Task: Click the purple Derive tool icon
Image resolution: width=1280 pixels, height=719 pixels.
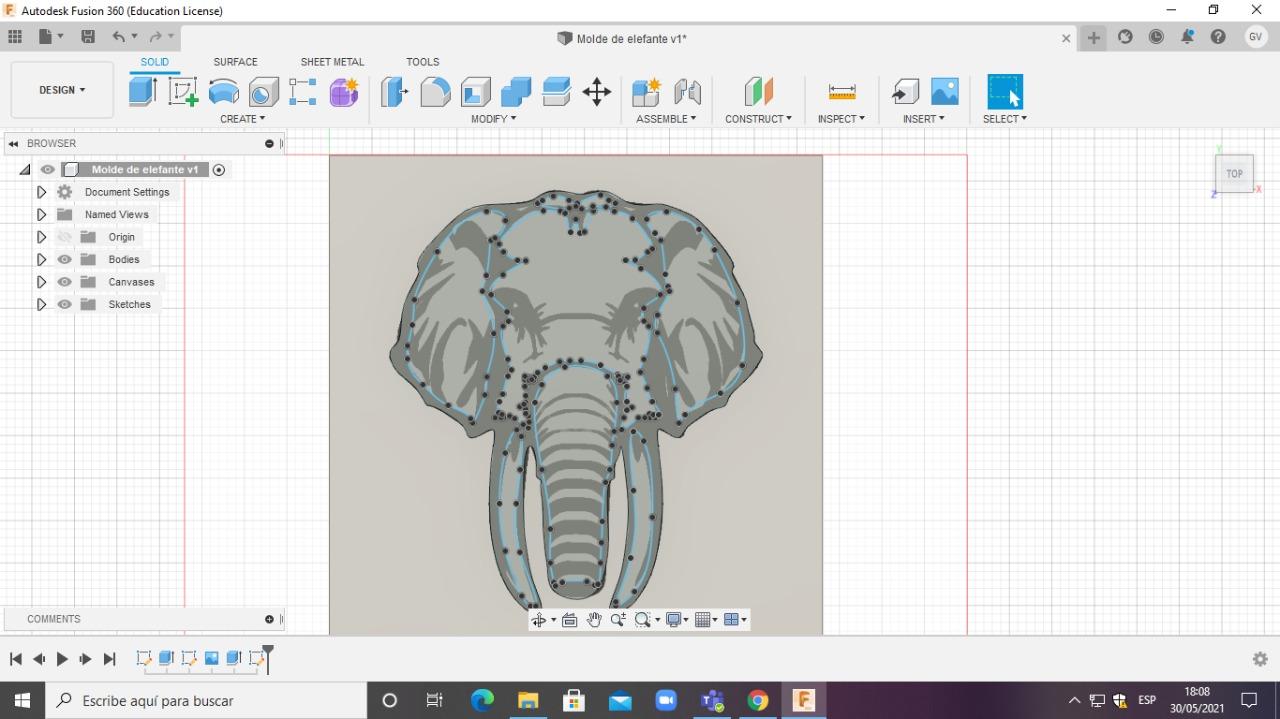Action: 344,92
